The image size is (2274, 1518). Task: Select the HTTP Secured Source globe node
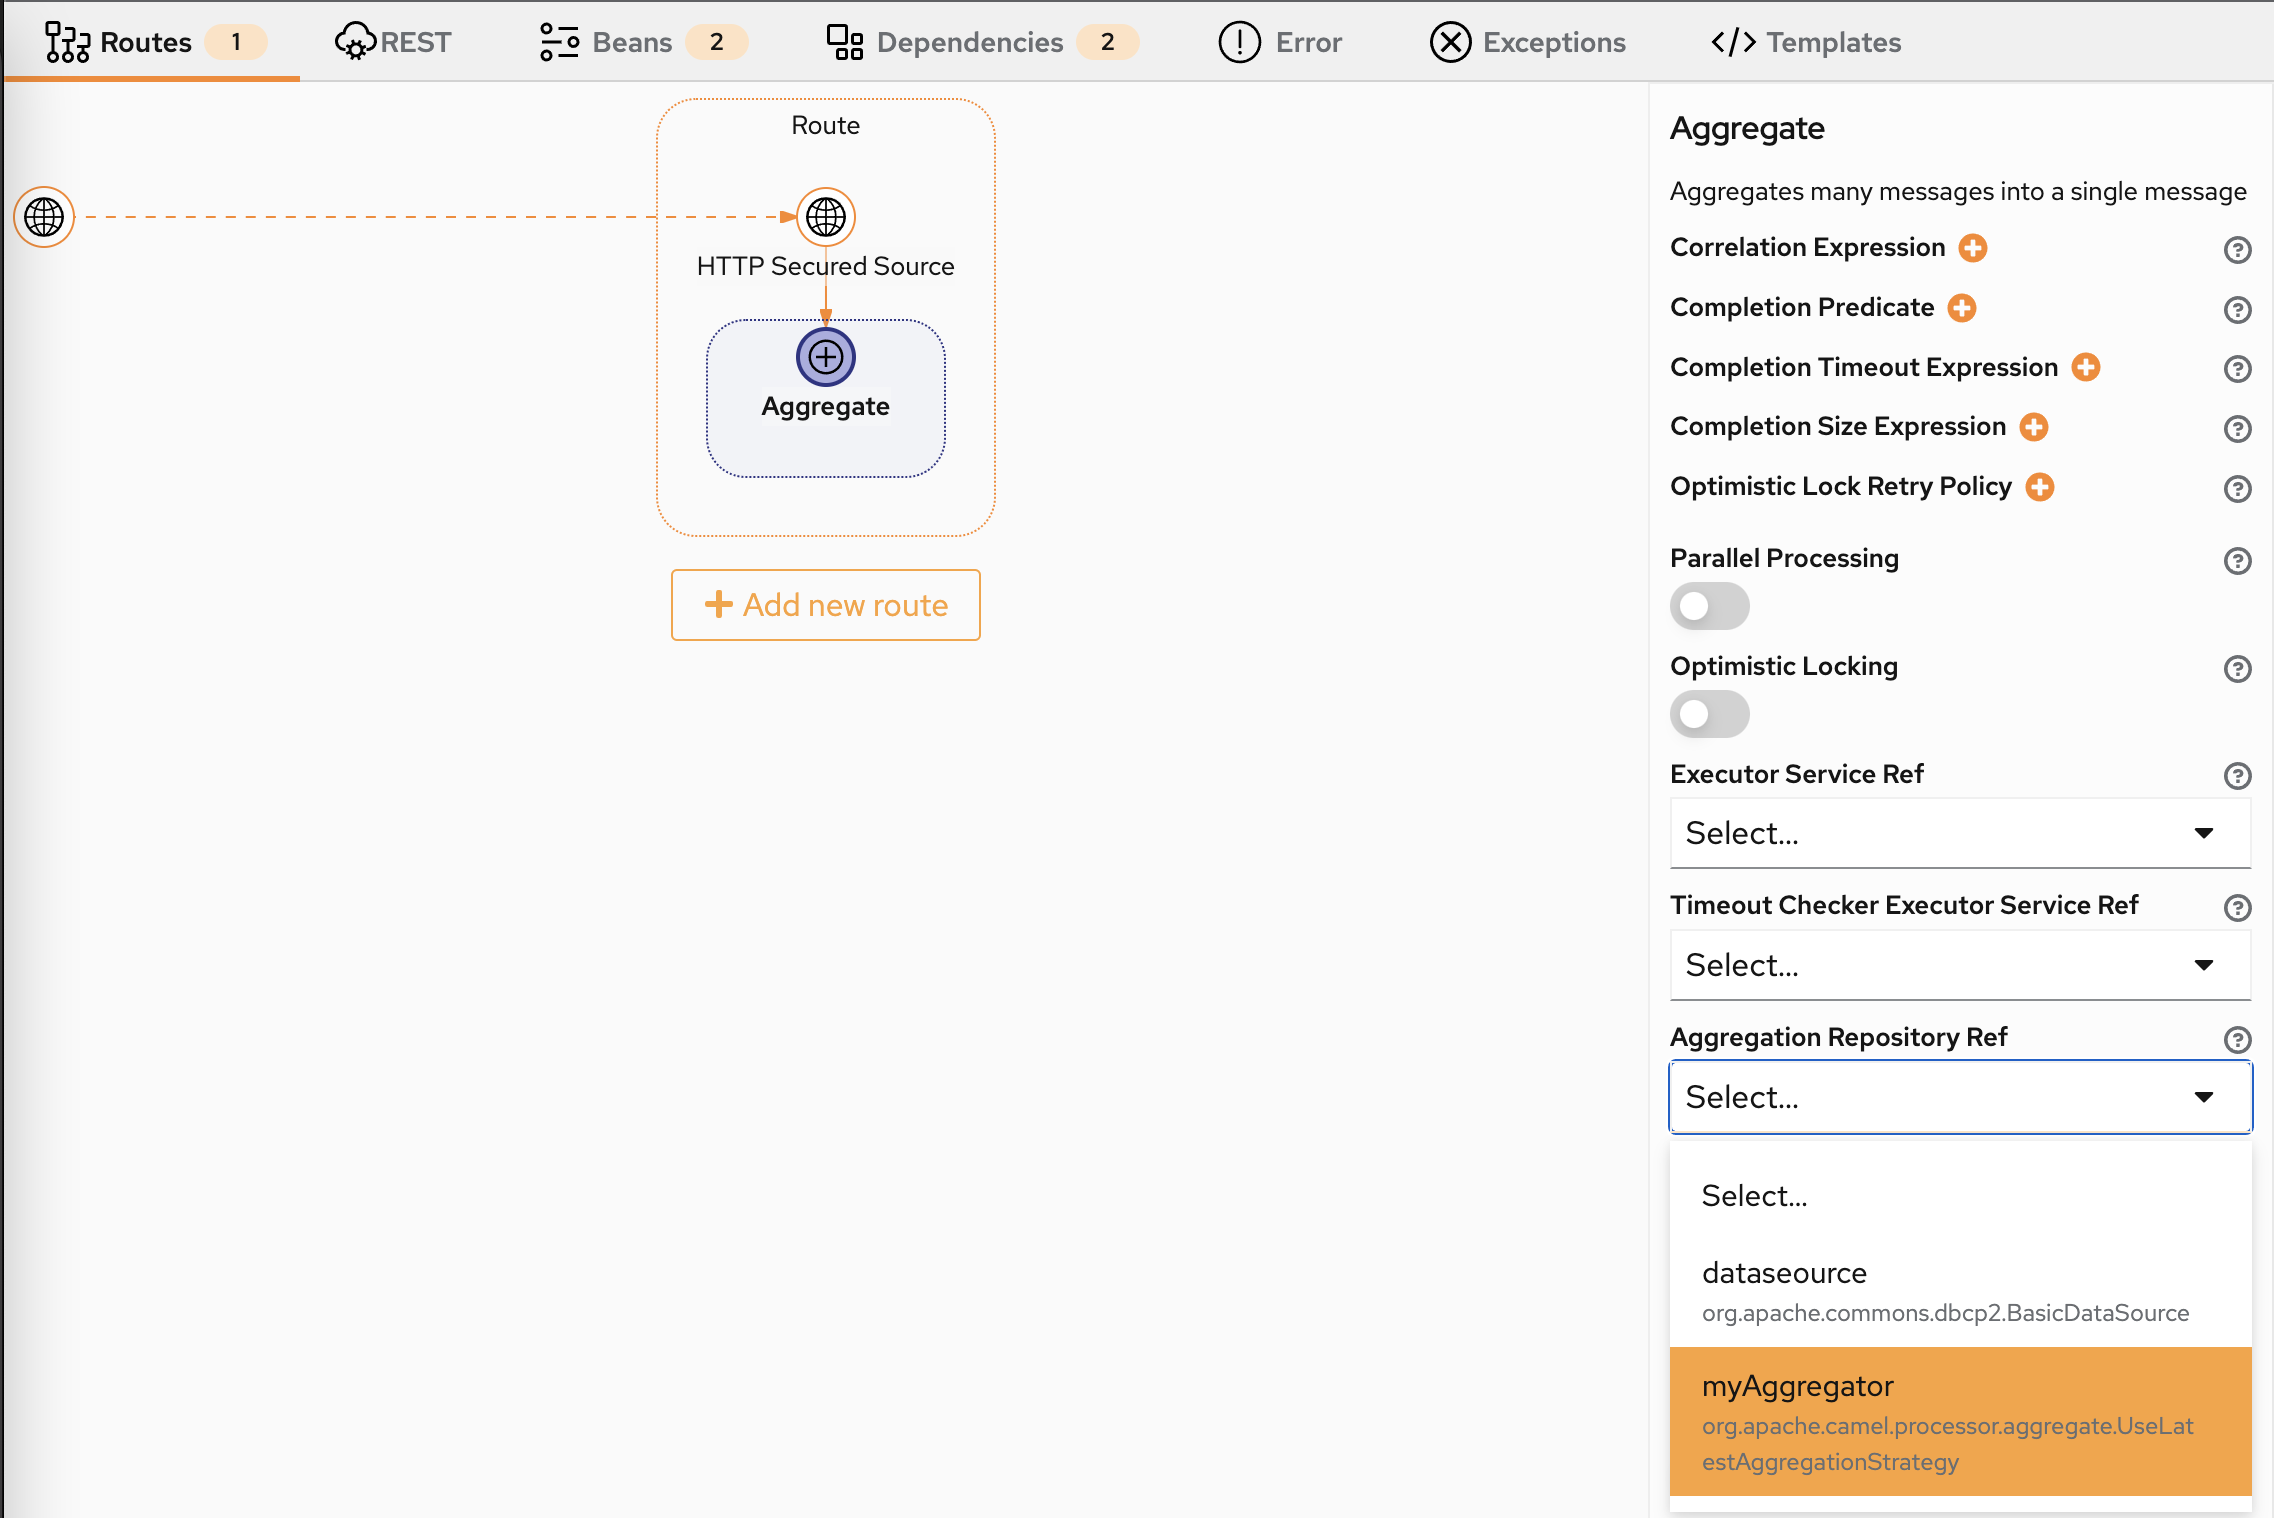click(x=825, y=216)
